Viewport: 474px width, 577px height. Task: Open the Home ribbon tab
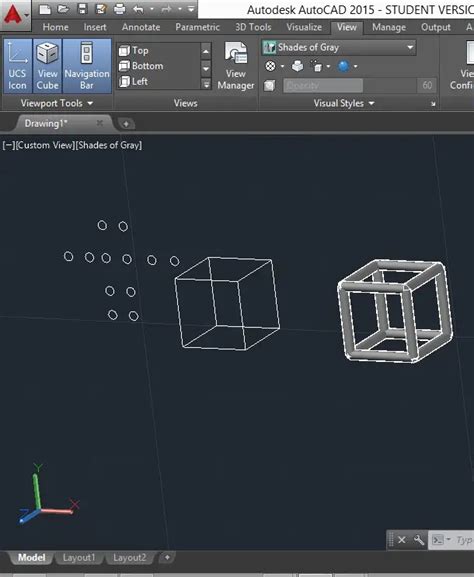(55, 27)
